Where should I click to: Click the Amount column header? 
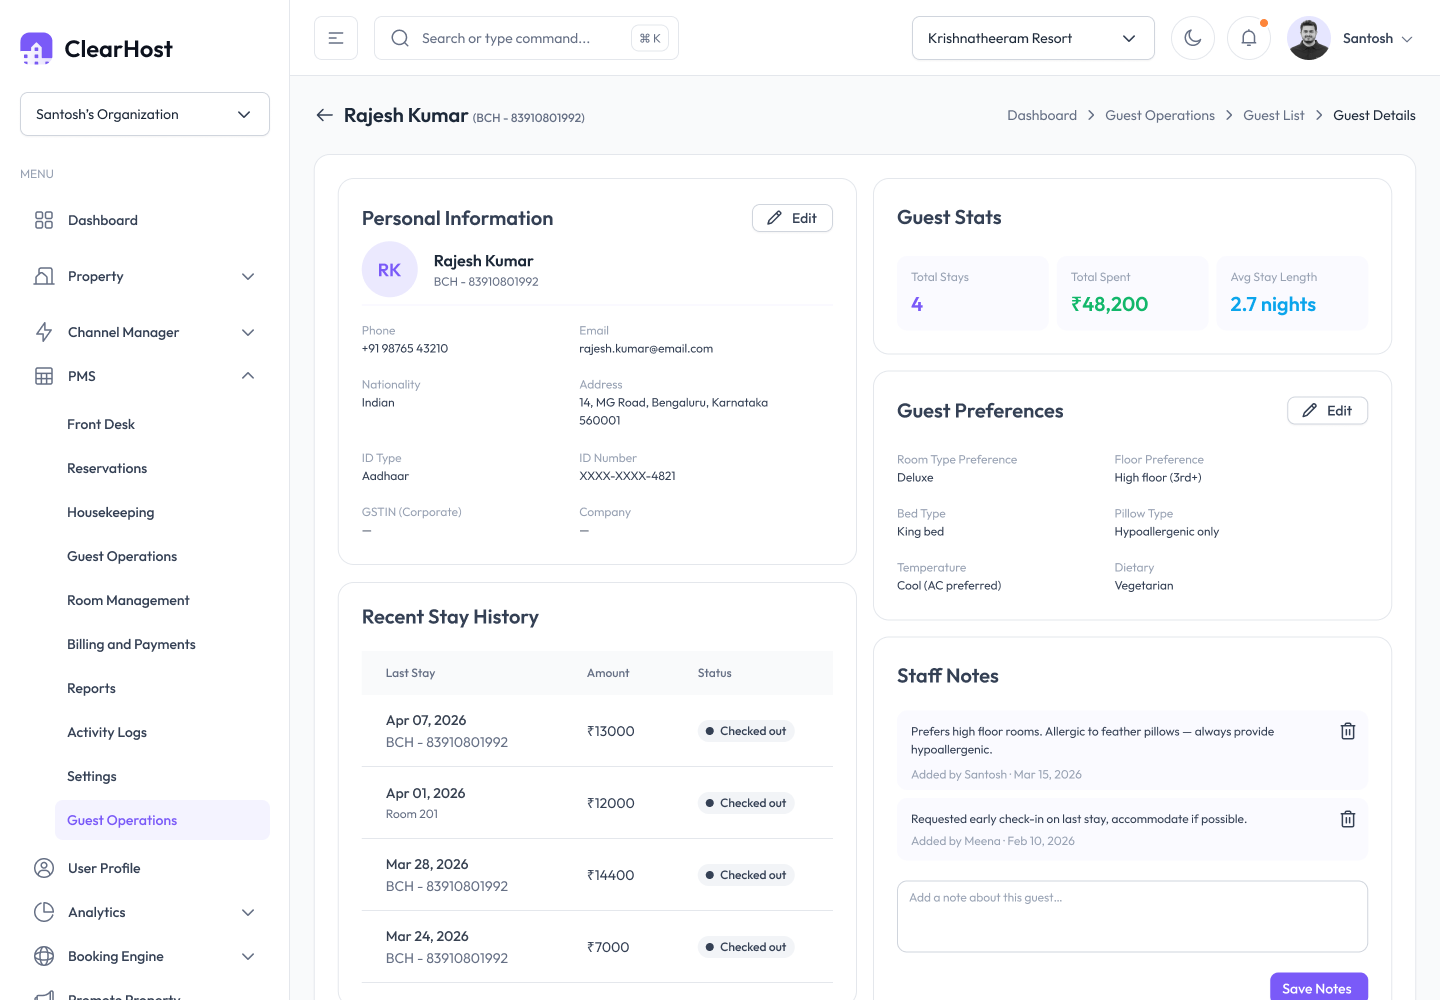click(x=608, y=673)
